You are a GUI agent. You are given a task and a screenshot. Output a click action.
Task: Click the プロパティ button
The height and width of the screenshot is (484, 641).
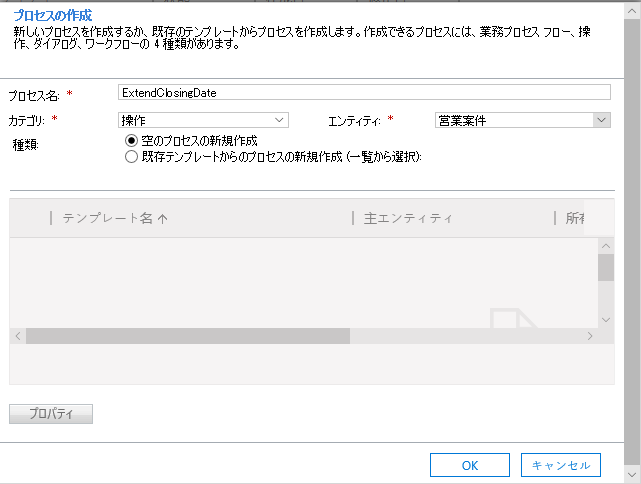[x=51, y=414]
